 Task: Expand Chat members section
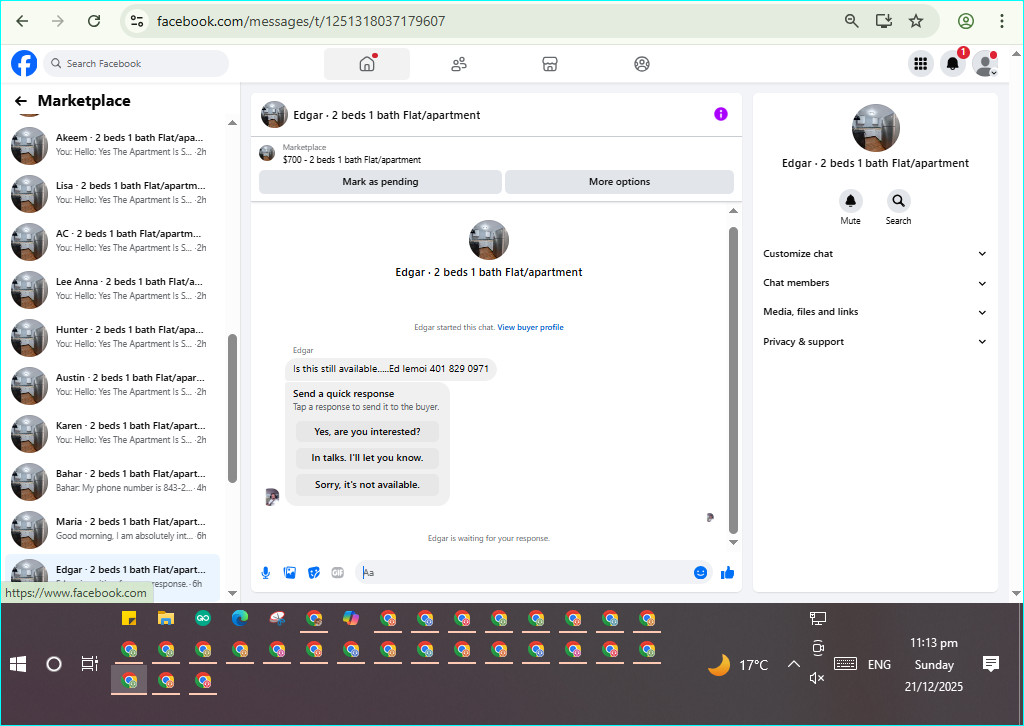click(x=874, y=283)
